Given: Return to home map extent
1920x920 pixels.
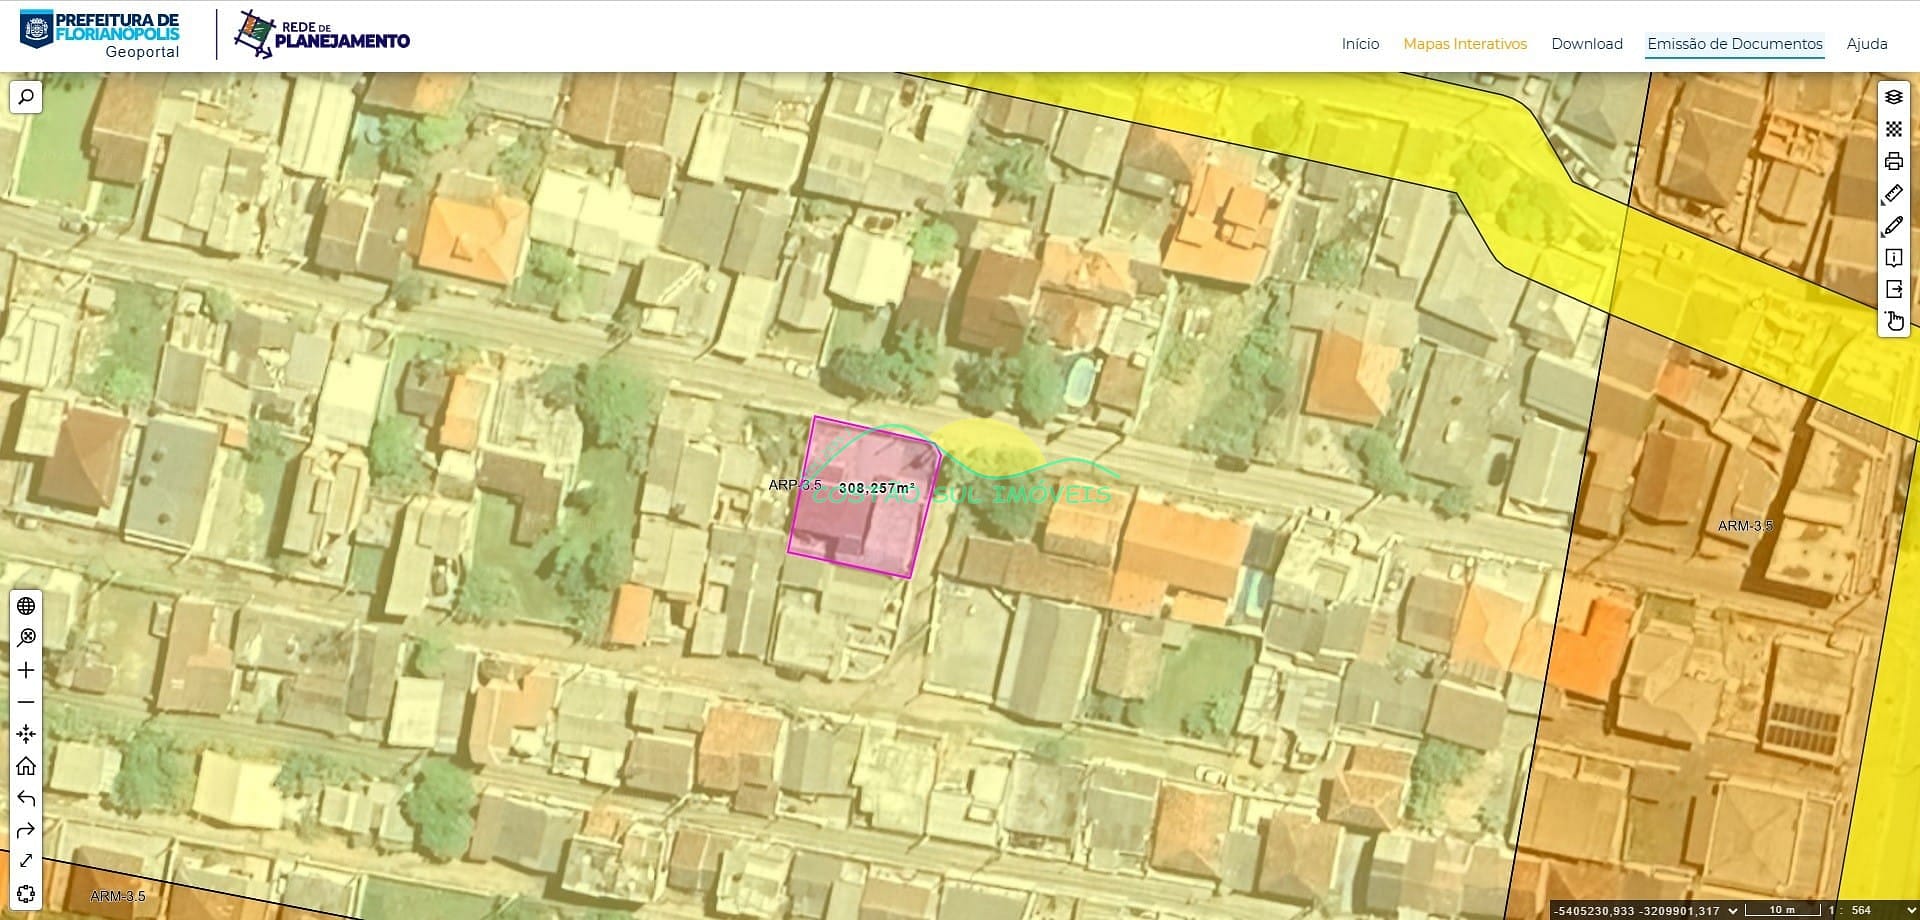Looking at the screenshot, I should 26,766.
